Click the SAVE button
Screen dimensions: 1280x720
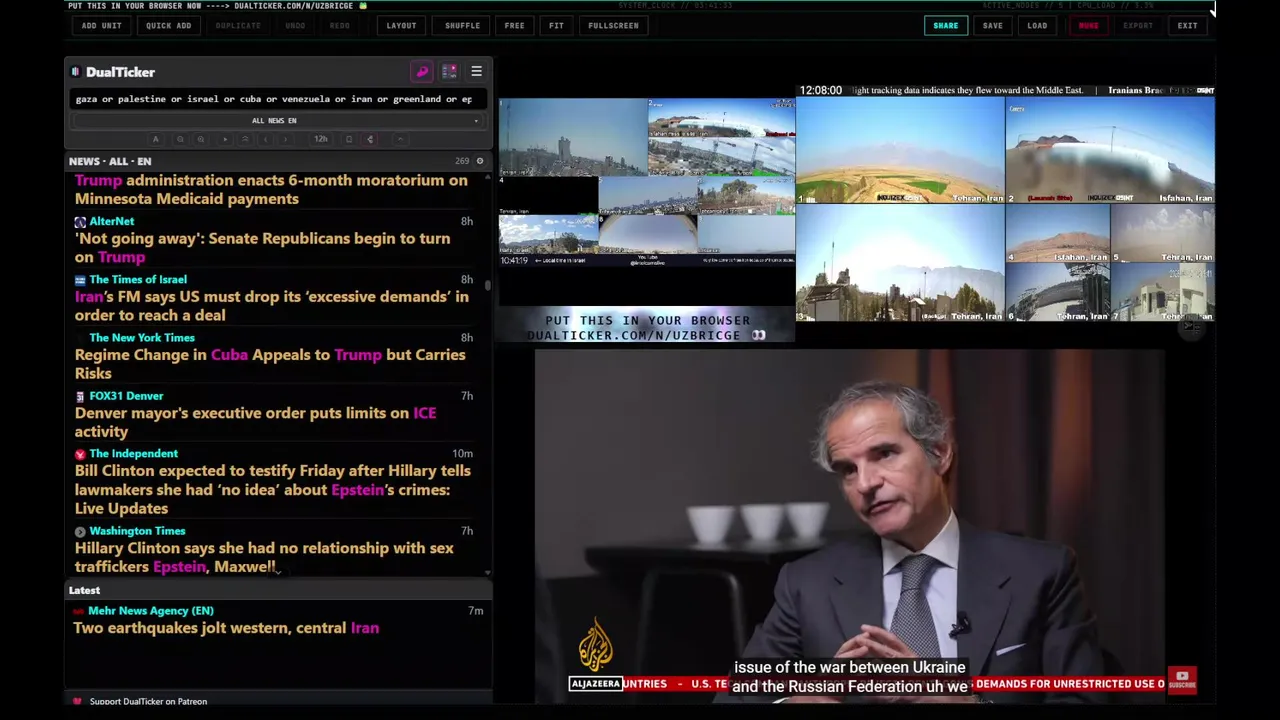point(992,25)
